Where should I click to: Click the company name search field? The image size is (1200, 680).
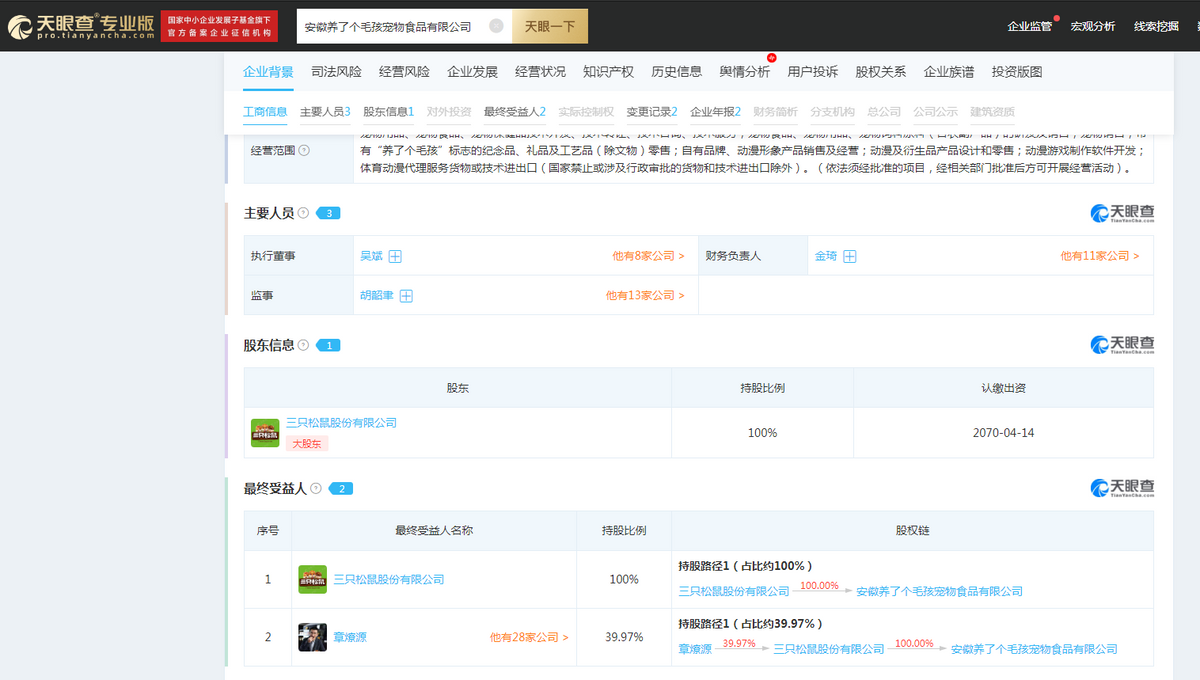click(x=390, y=27)
